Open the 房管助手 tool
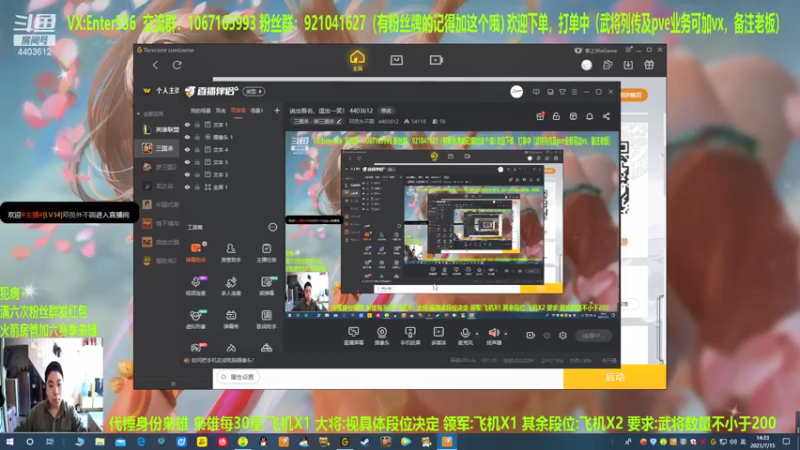The image size is (800, 450). [231, 253]
